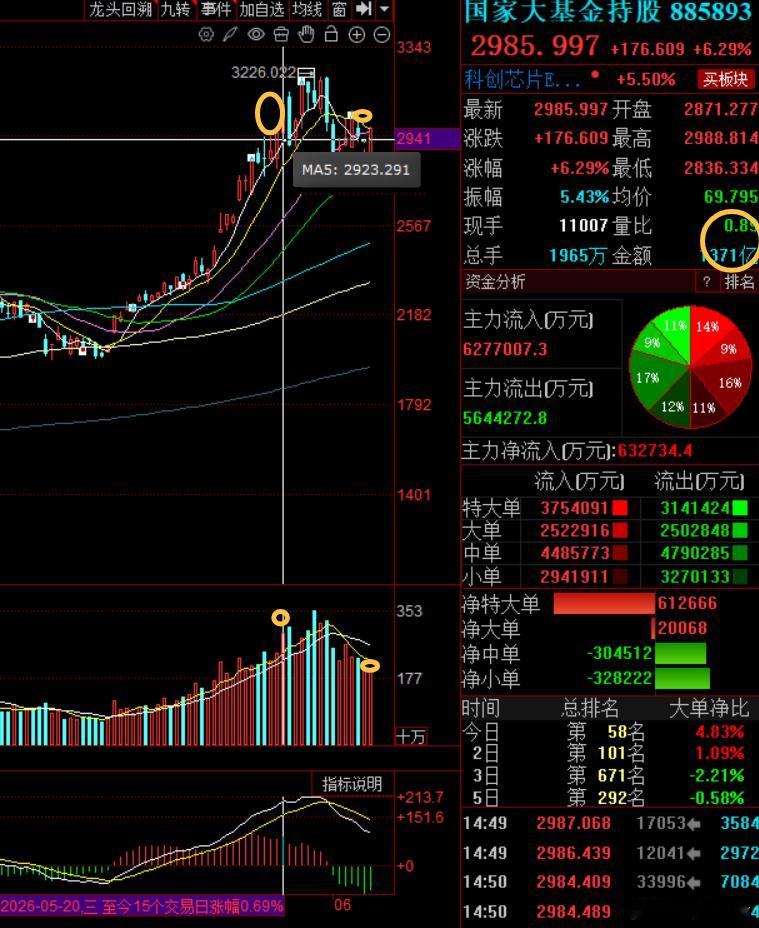
Task: Click the 最低 2836.334 value
Action: [x=721, y=167]
